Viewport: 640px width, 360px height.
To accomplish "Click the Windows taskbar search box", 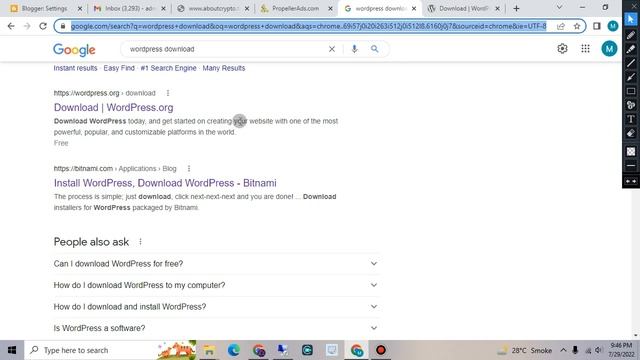I will pyautogui.click(x=110, y=350).
